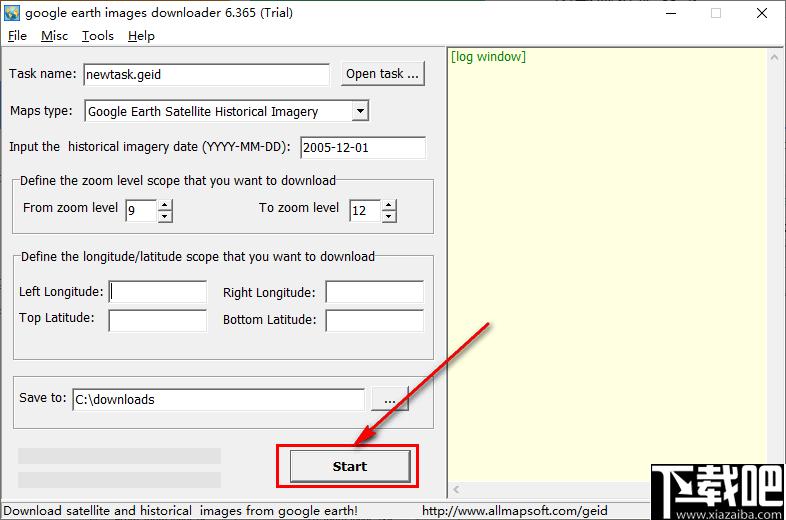Minimize the downloader window
Screen dimensions: 786x520
pyautogui.click(x=671, y=13)
